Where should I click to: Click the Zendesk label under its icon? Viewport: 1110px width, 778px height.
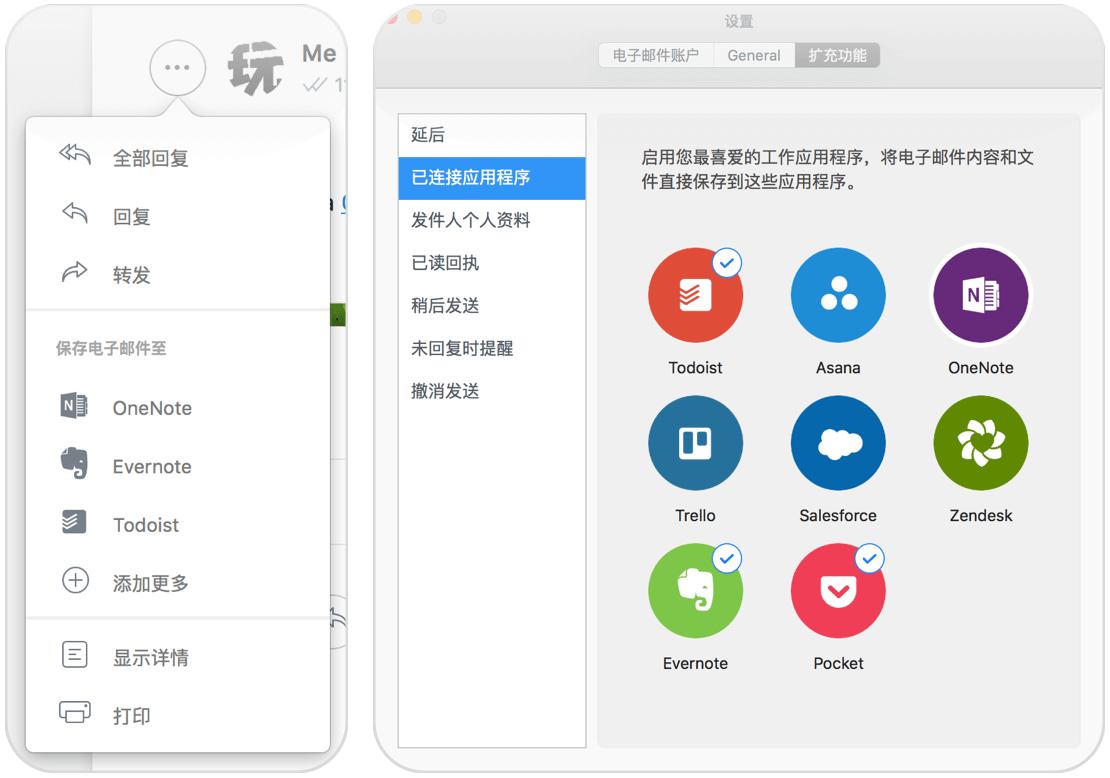(x=981, y=515)
